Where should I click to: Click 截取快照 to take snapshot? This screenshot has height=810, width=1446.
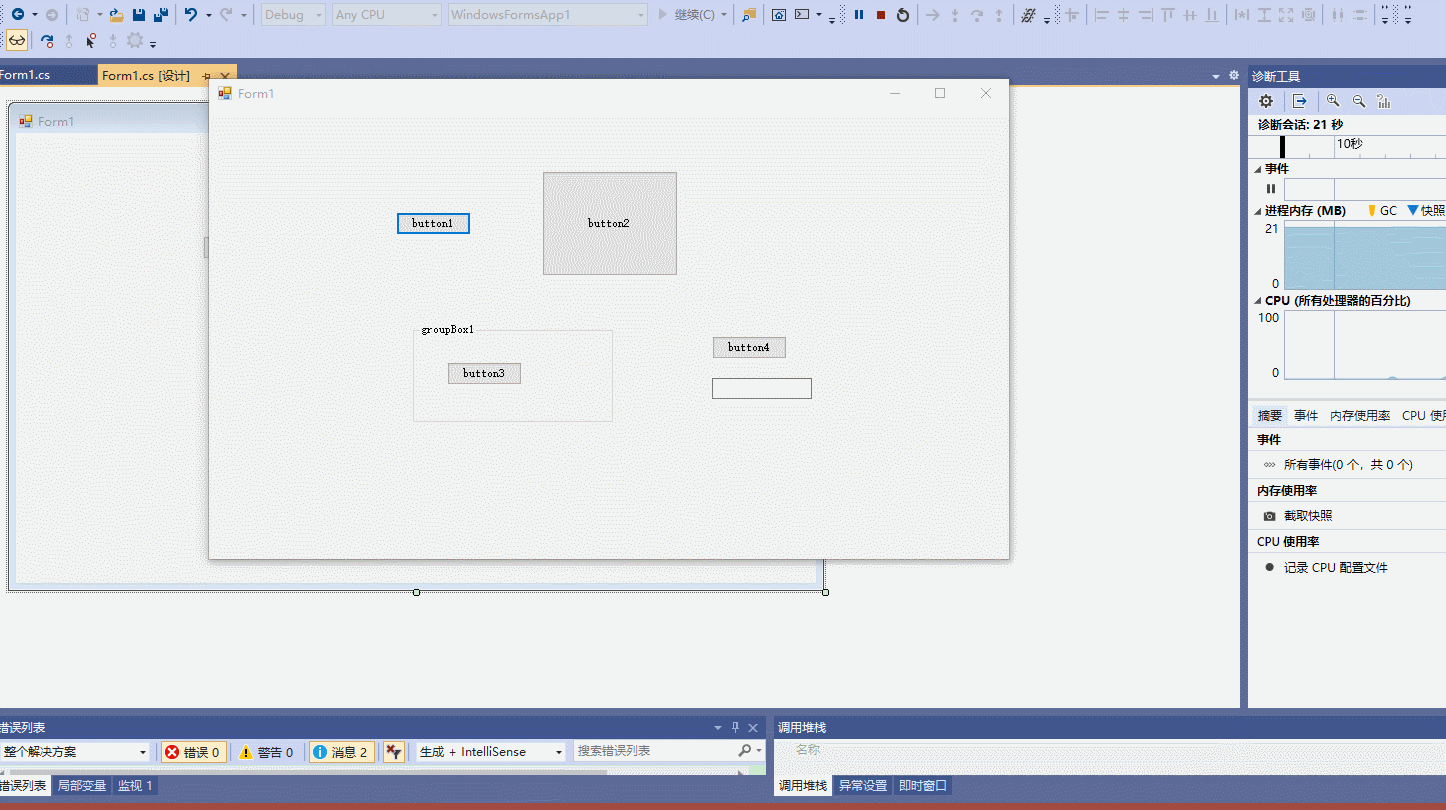pos(1308,516)
